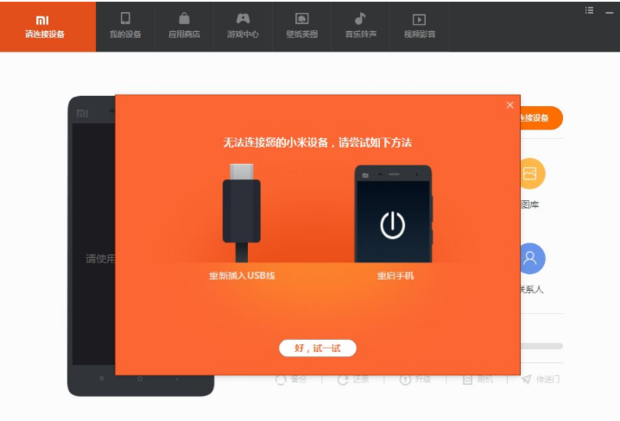
Task: Click the 好，试一试 button
Action: 318,348
